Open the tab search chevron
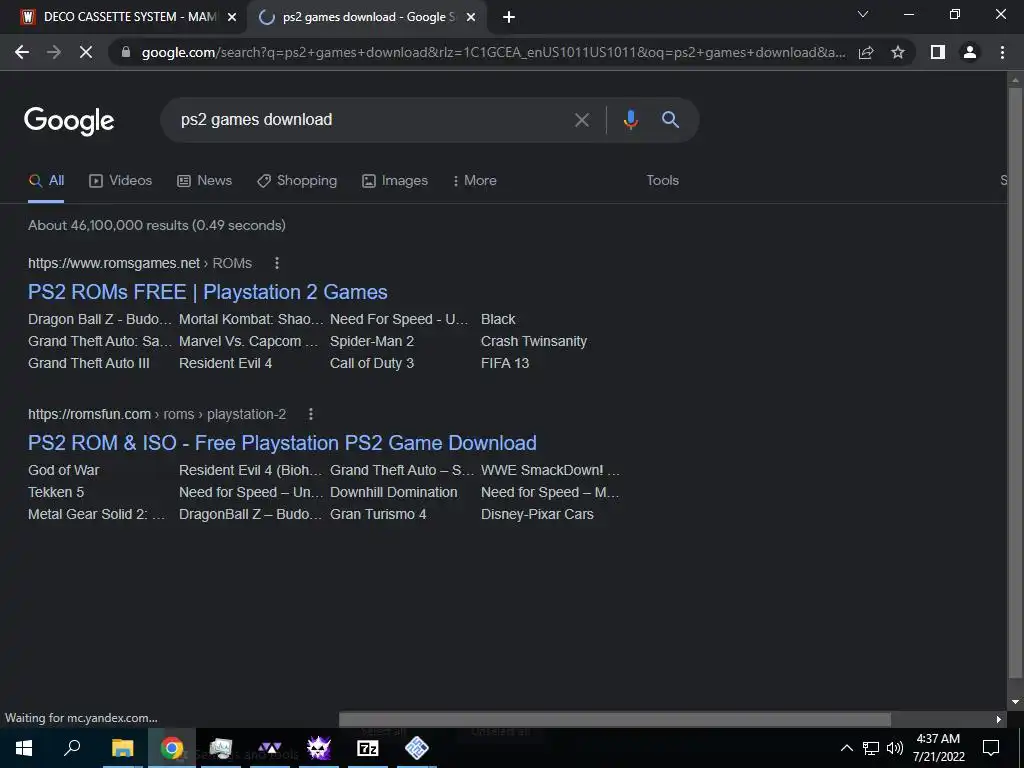Image resolution: width=1024 pixels, height=768 pixels. pyautogui.click(x=863, y=14)
